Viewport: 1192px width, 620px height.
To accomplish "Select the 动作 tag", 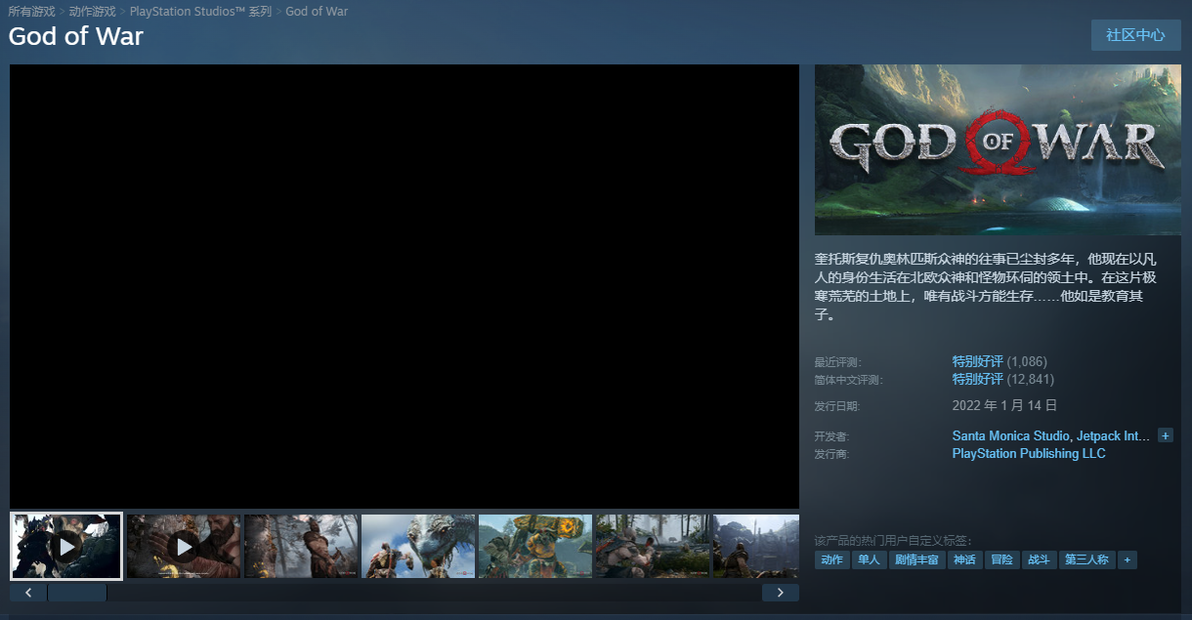I will tap(832, 560).
